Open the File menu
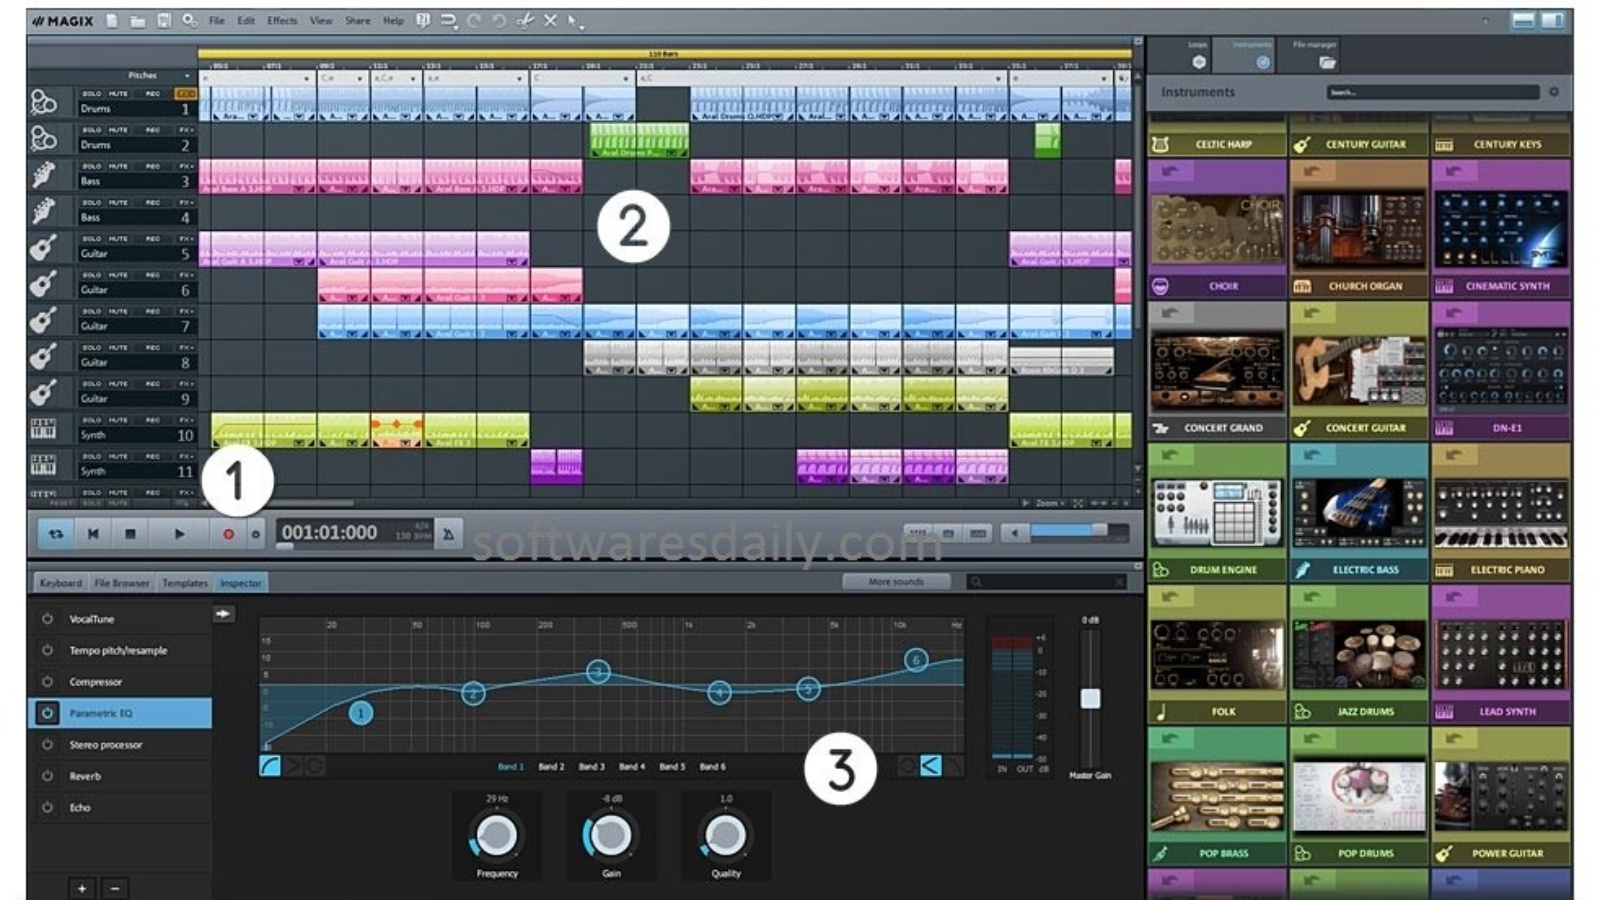This screenshot has width=1600, height=900. point(216,20)
